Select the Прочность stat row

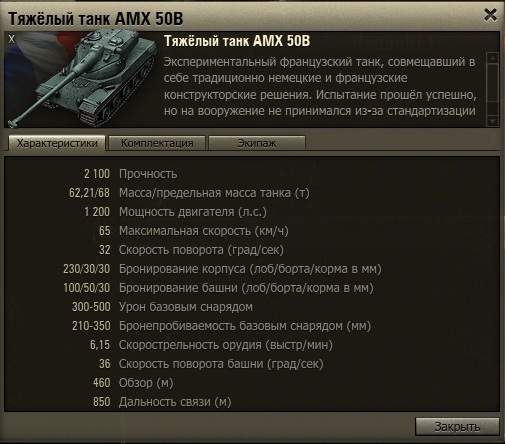point(130,174)
